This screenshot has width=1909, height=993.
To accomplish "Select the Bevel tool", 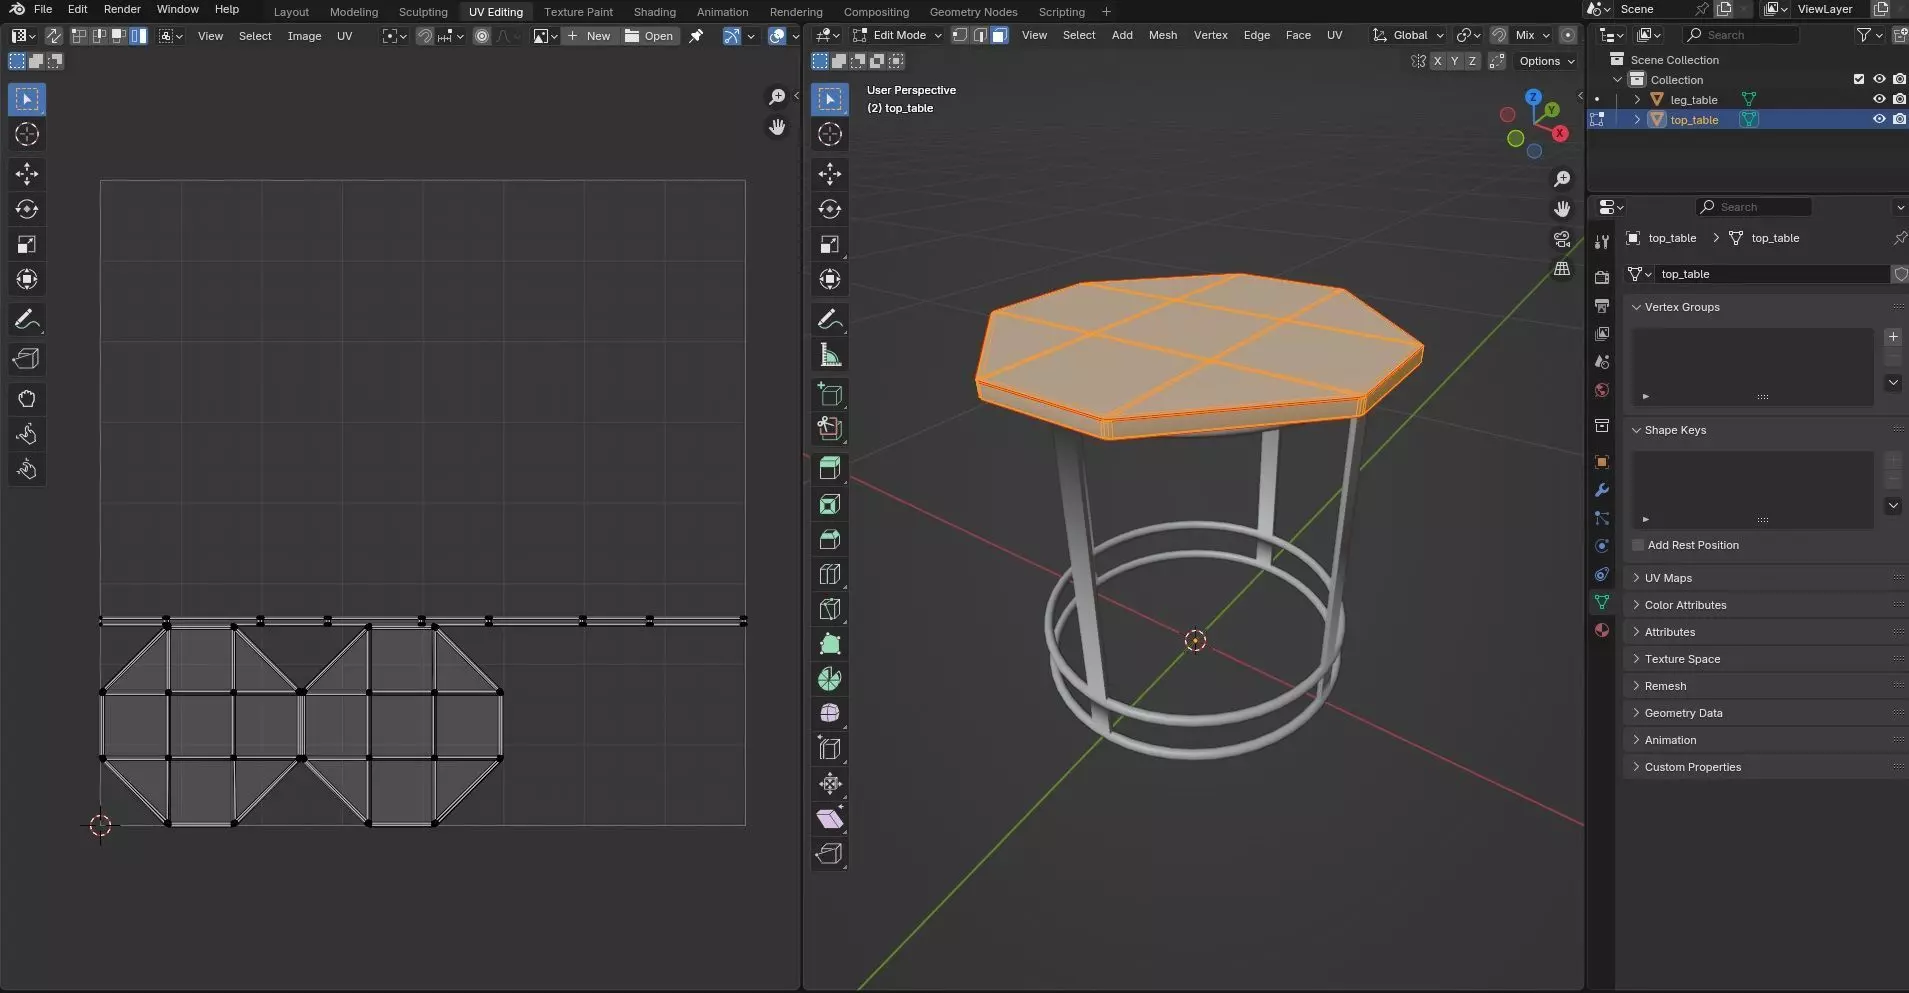I will (x=830, y=539).
